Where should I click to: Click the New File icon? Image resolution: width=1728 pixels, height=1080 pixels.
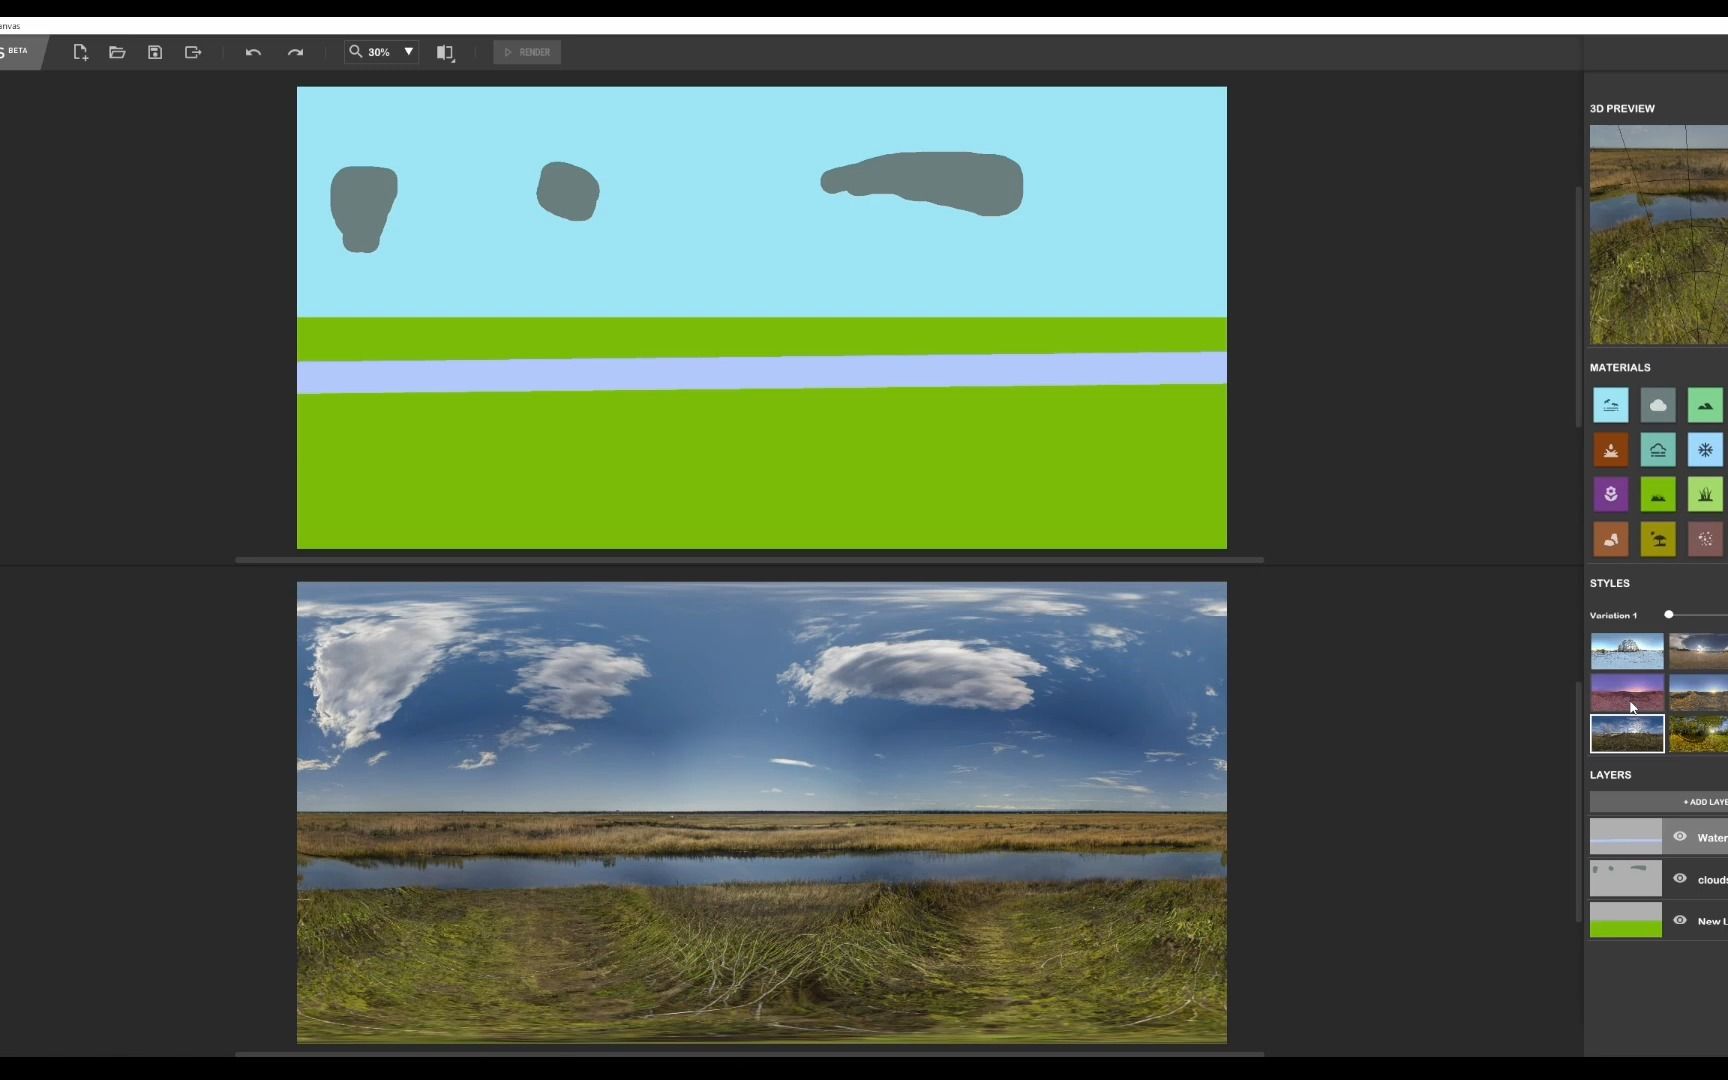80,52
